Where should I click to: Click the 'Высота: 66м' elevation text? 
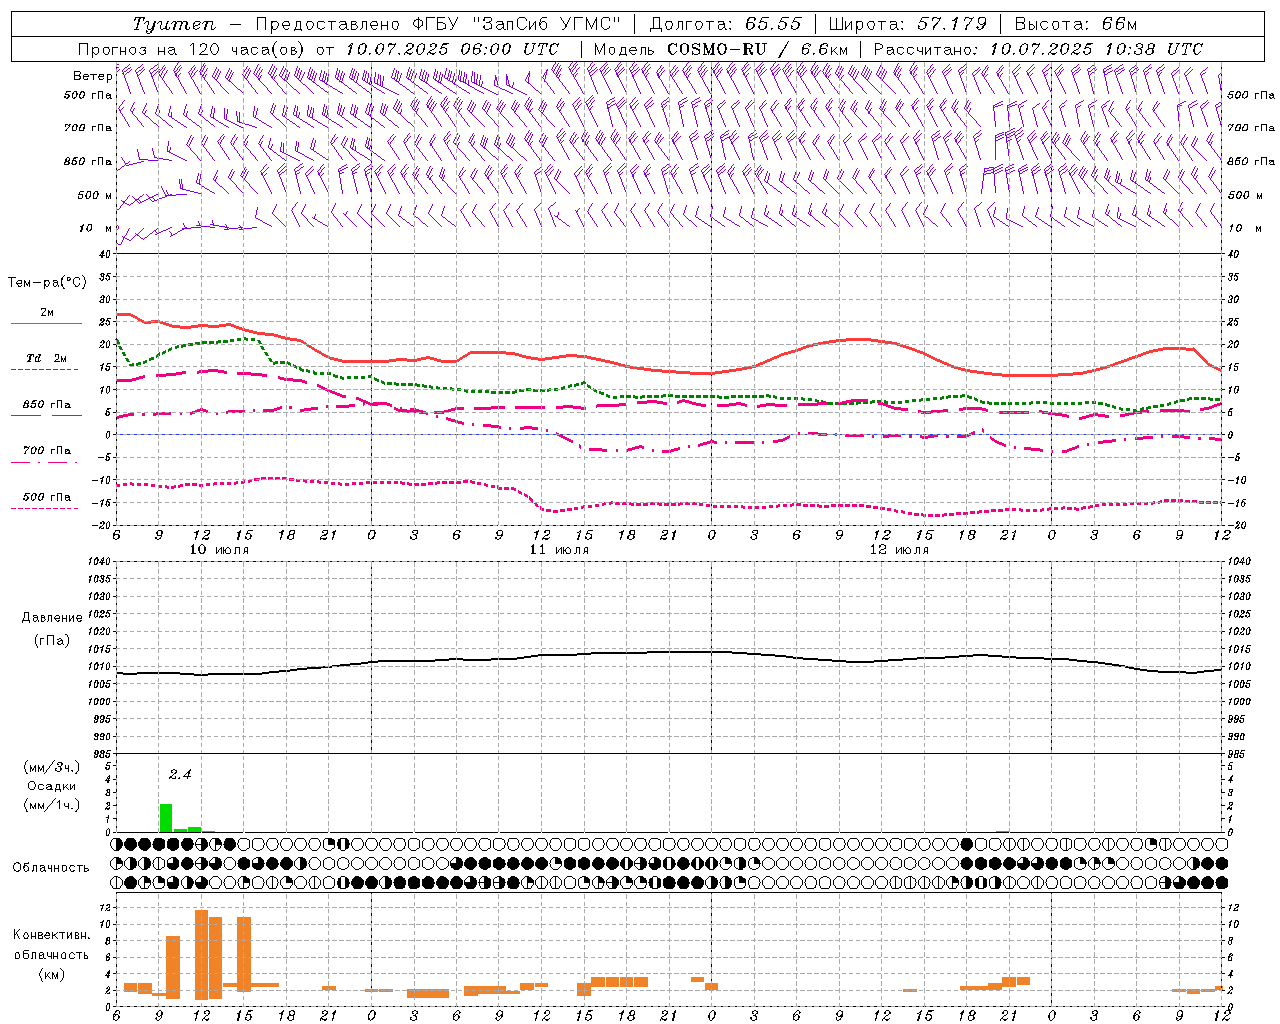pyautogui.click(x=1075, y=24)
